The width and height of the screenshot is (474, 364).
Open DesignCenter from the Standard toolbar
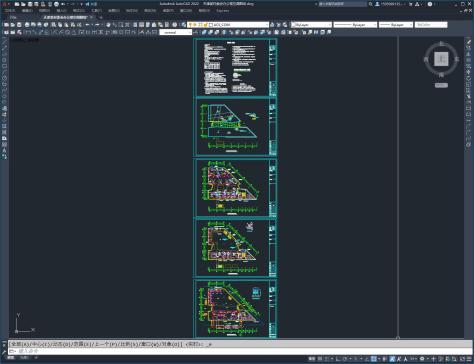[x=141, y=25]
